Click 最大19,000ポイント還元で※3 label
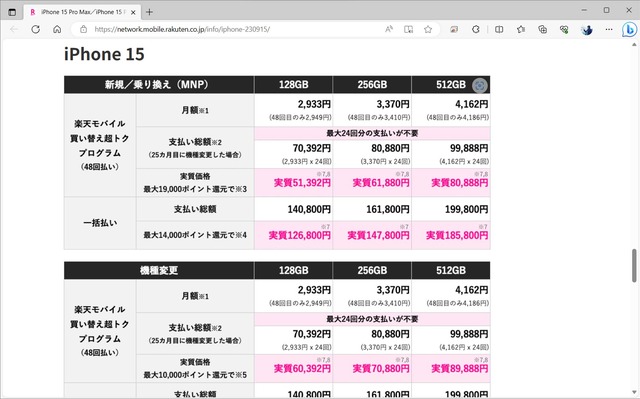 tap(195, 189)
